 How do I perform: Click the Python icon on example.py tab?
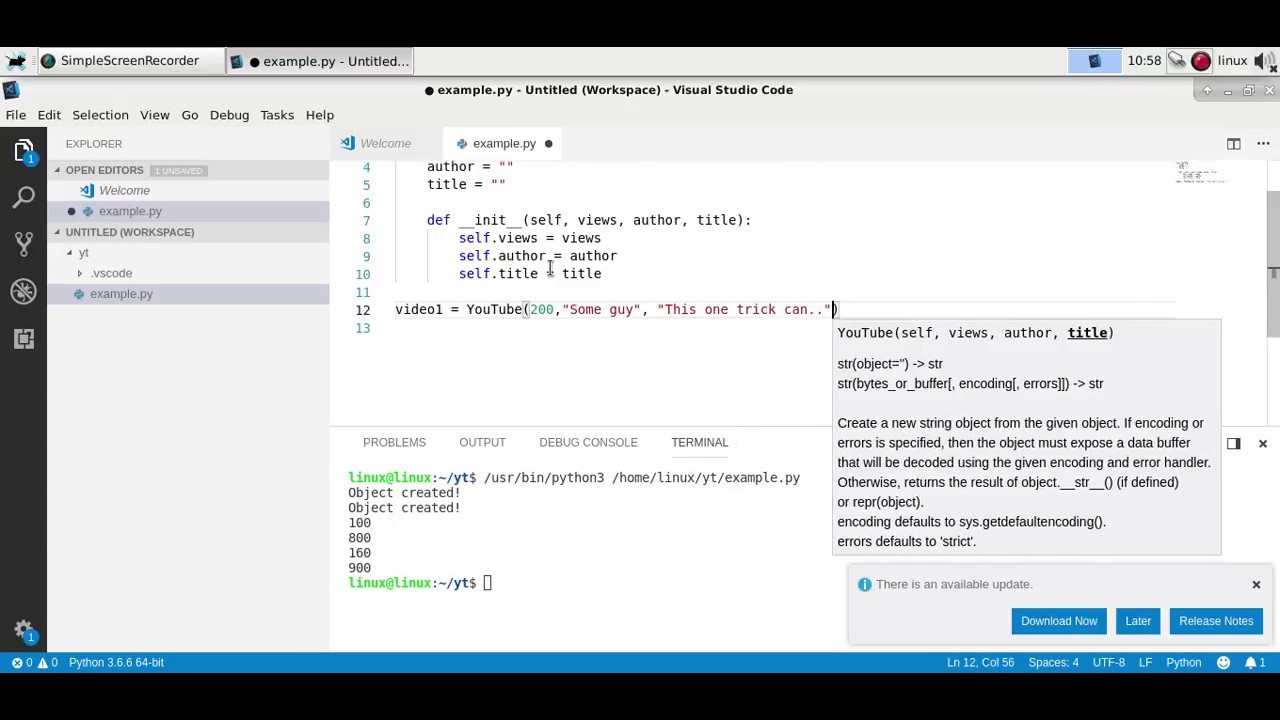click(461, 143)
